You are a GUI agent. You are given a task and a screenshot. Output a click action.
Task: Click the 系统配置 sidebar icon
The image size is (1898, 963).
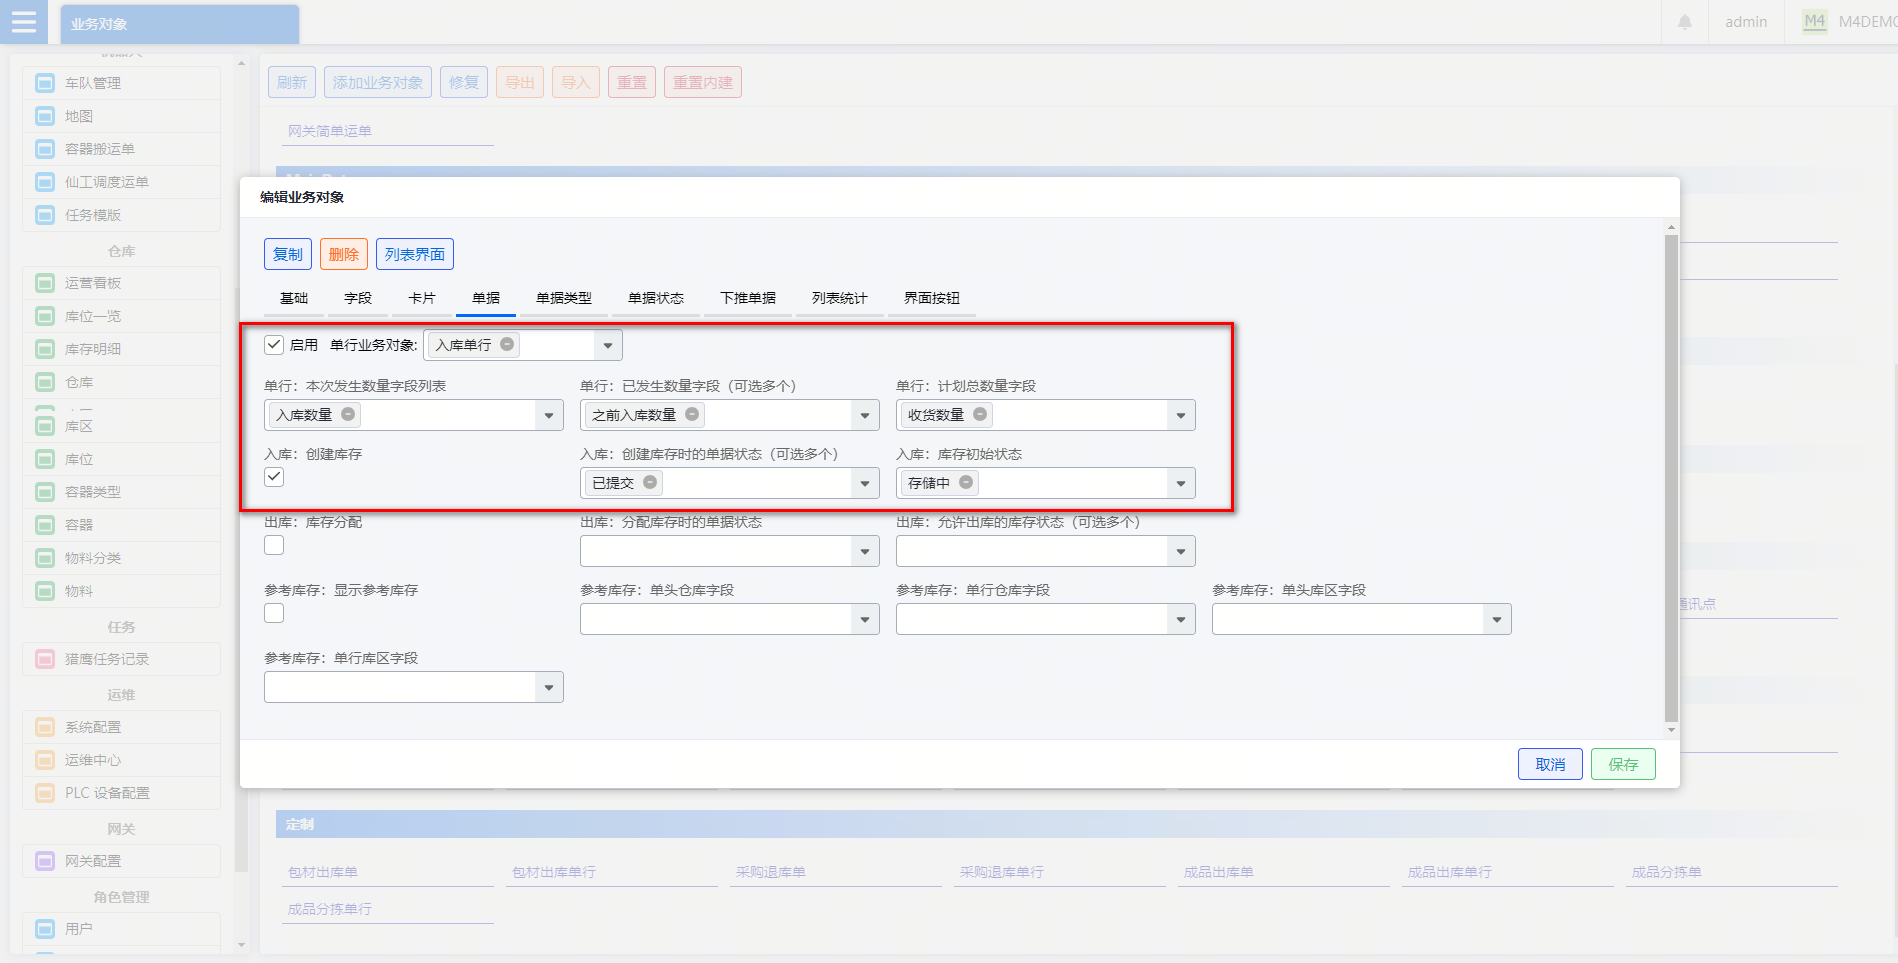click(45, 727)
